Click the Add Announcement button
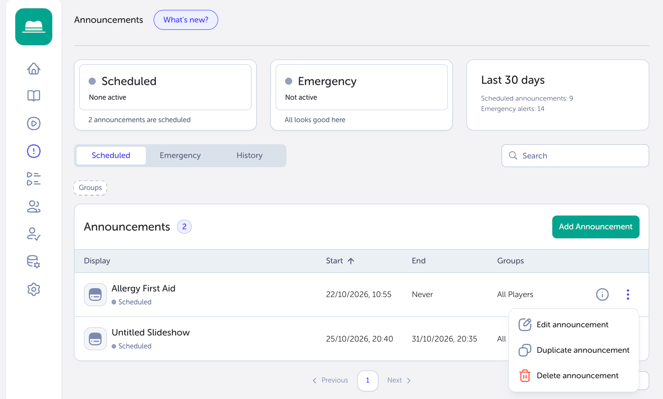 tap(595, 227)
